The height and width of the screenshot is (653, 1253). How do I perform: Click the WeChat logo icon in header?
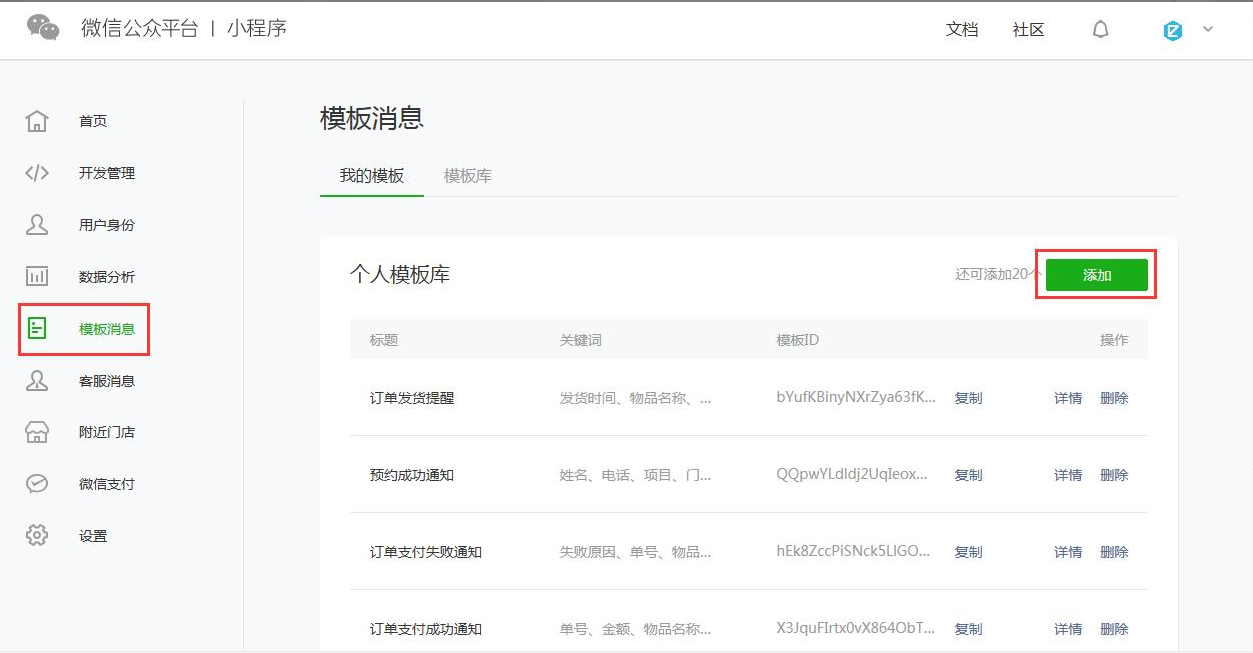[43, 28]
